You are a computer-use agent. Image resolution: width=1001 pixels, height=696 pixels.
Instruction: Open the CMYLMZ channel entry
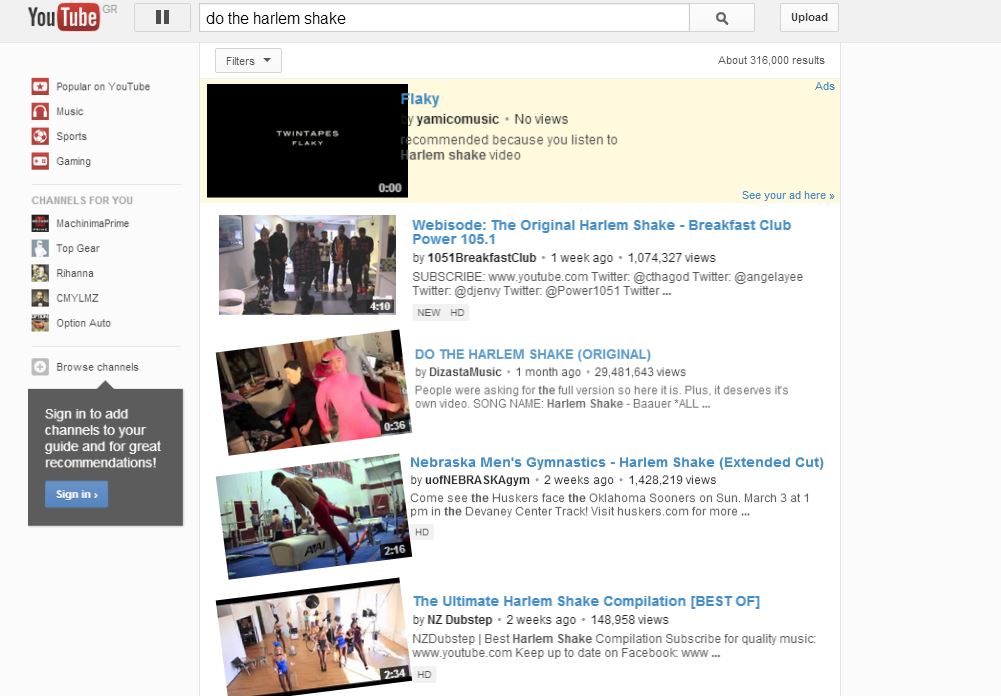click(40, 297)
